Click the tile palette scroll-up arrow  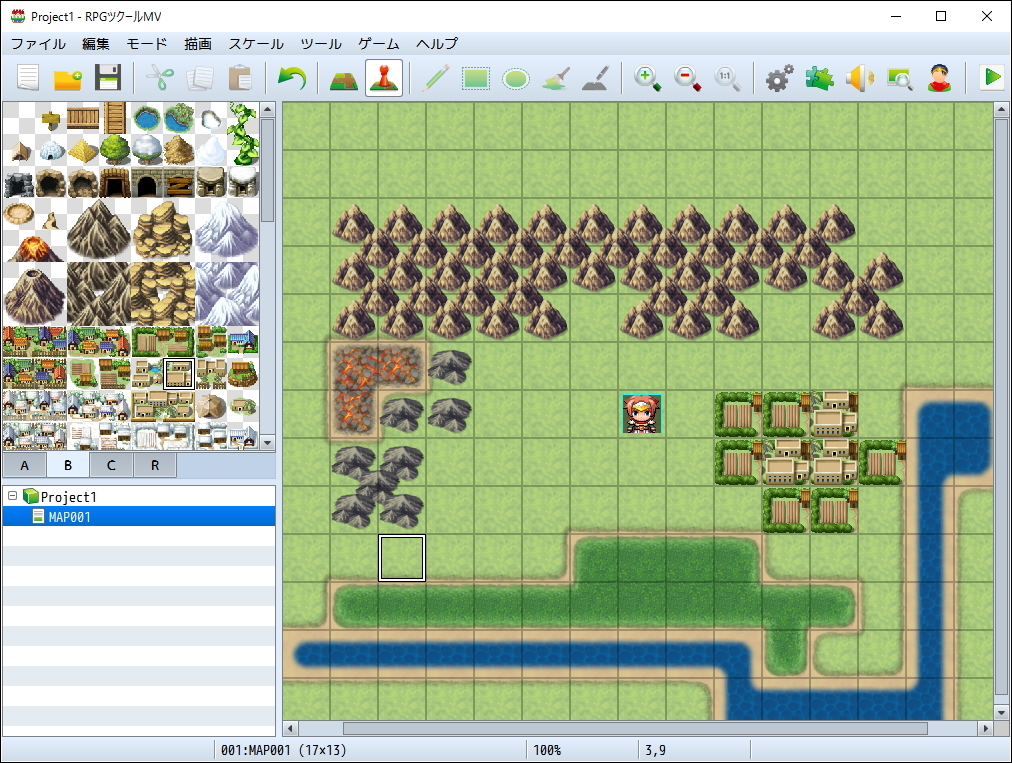(x=267, y=109)
